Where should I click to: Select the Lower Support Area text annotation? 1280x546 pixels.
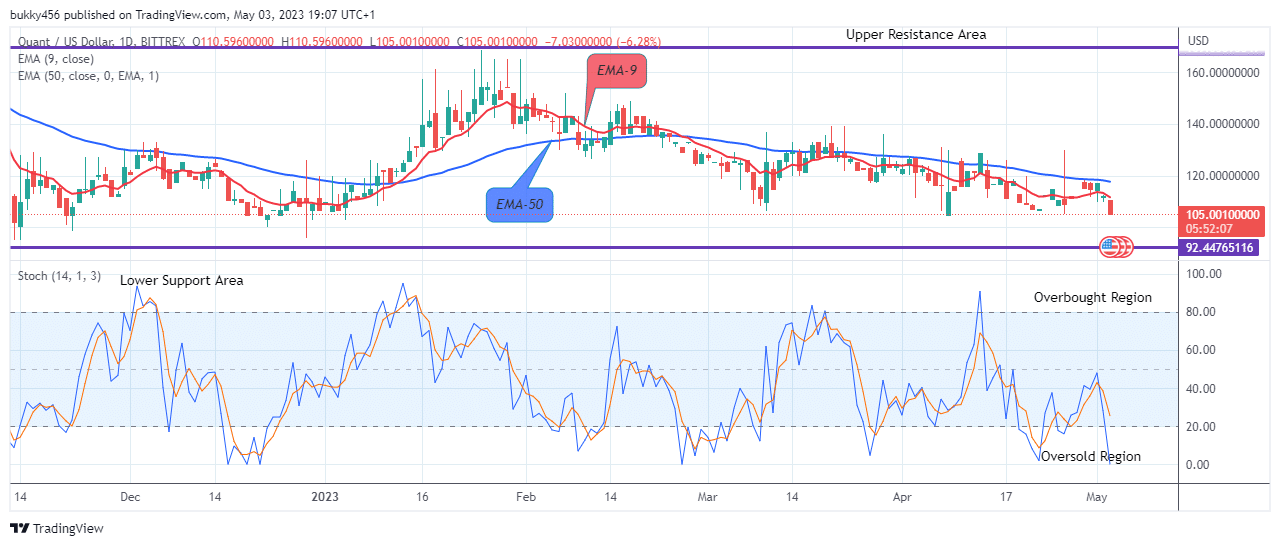pyautogui.click(x=182, y=281)
